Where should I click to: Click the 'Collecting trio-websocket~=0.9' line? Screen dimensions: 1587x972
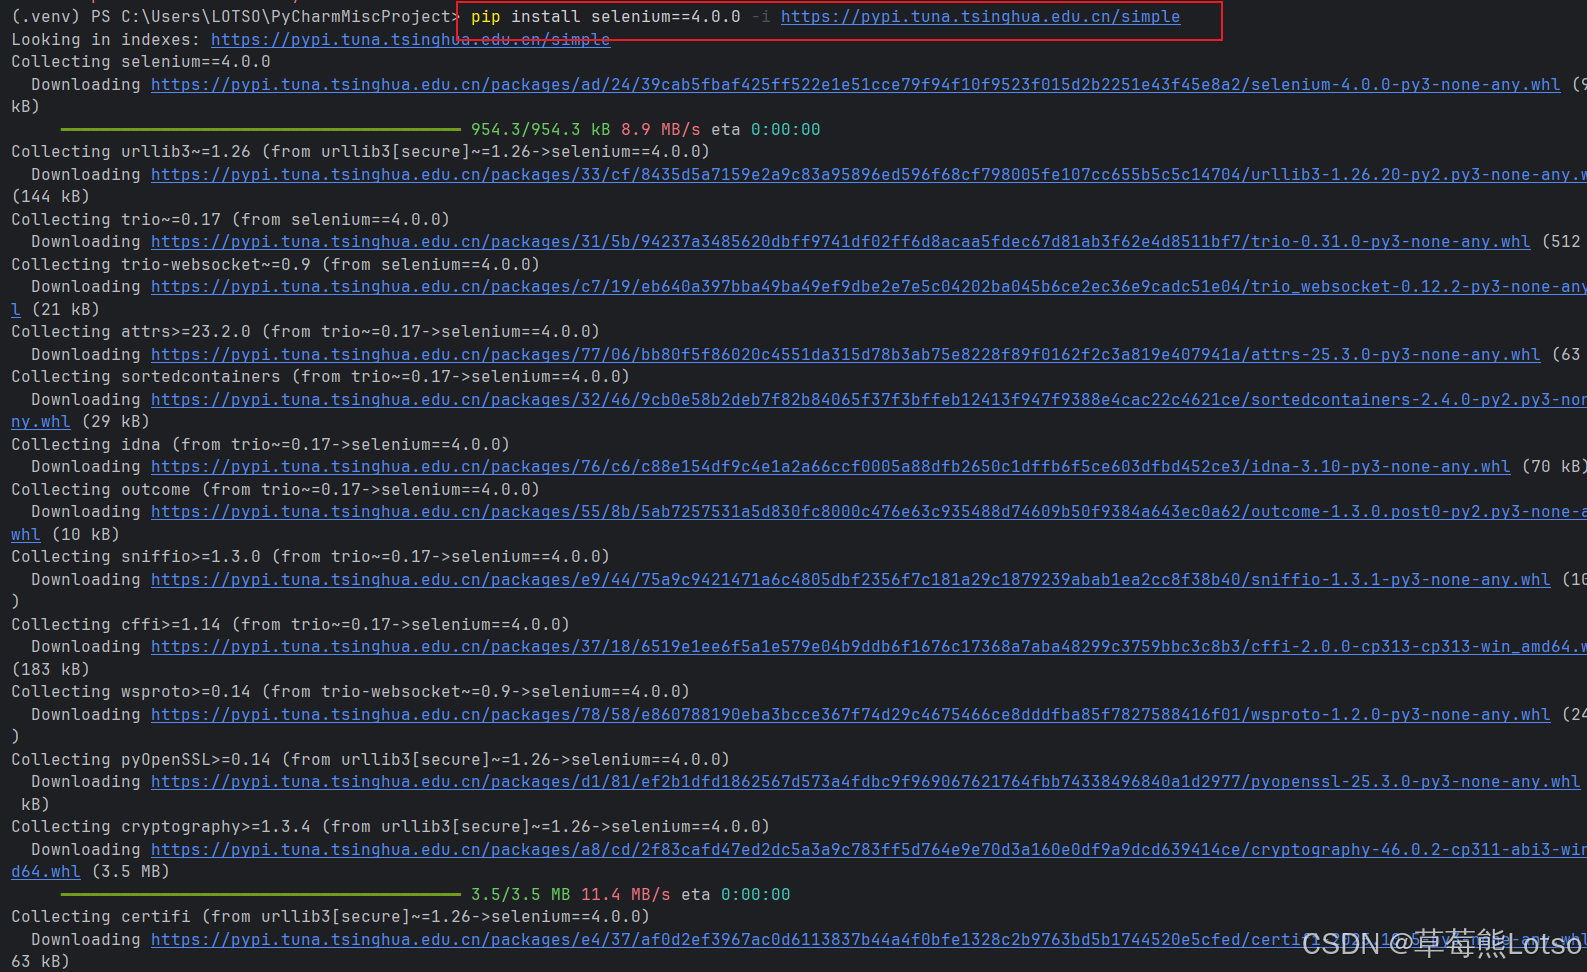275,265
